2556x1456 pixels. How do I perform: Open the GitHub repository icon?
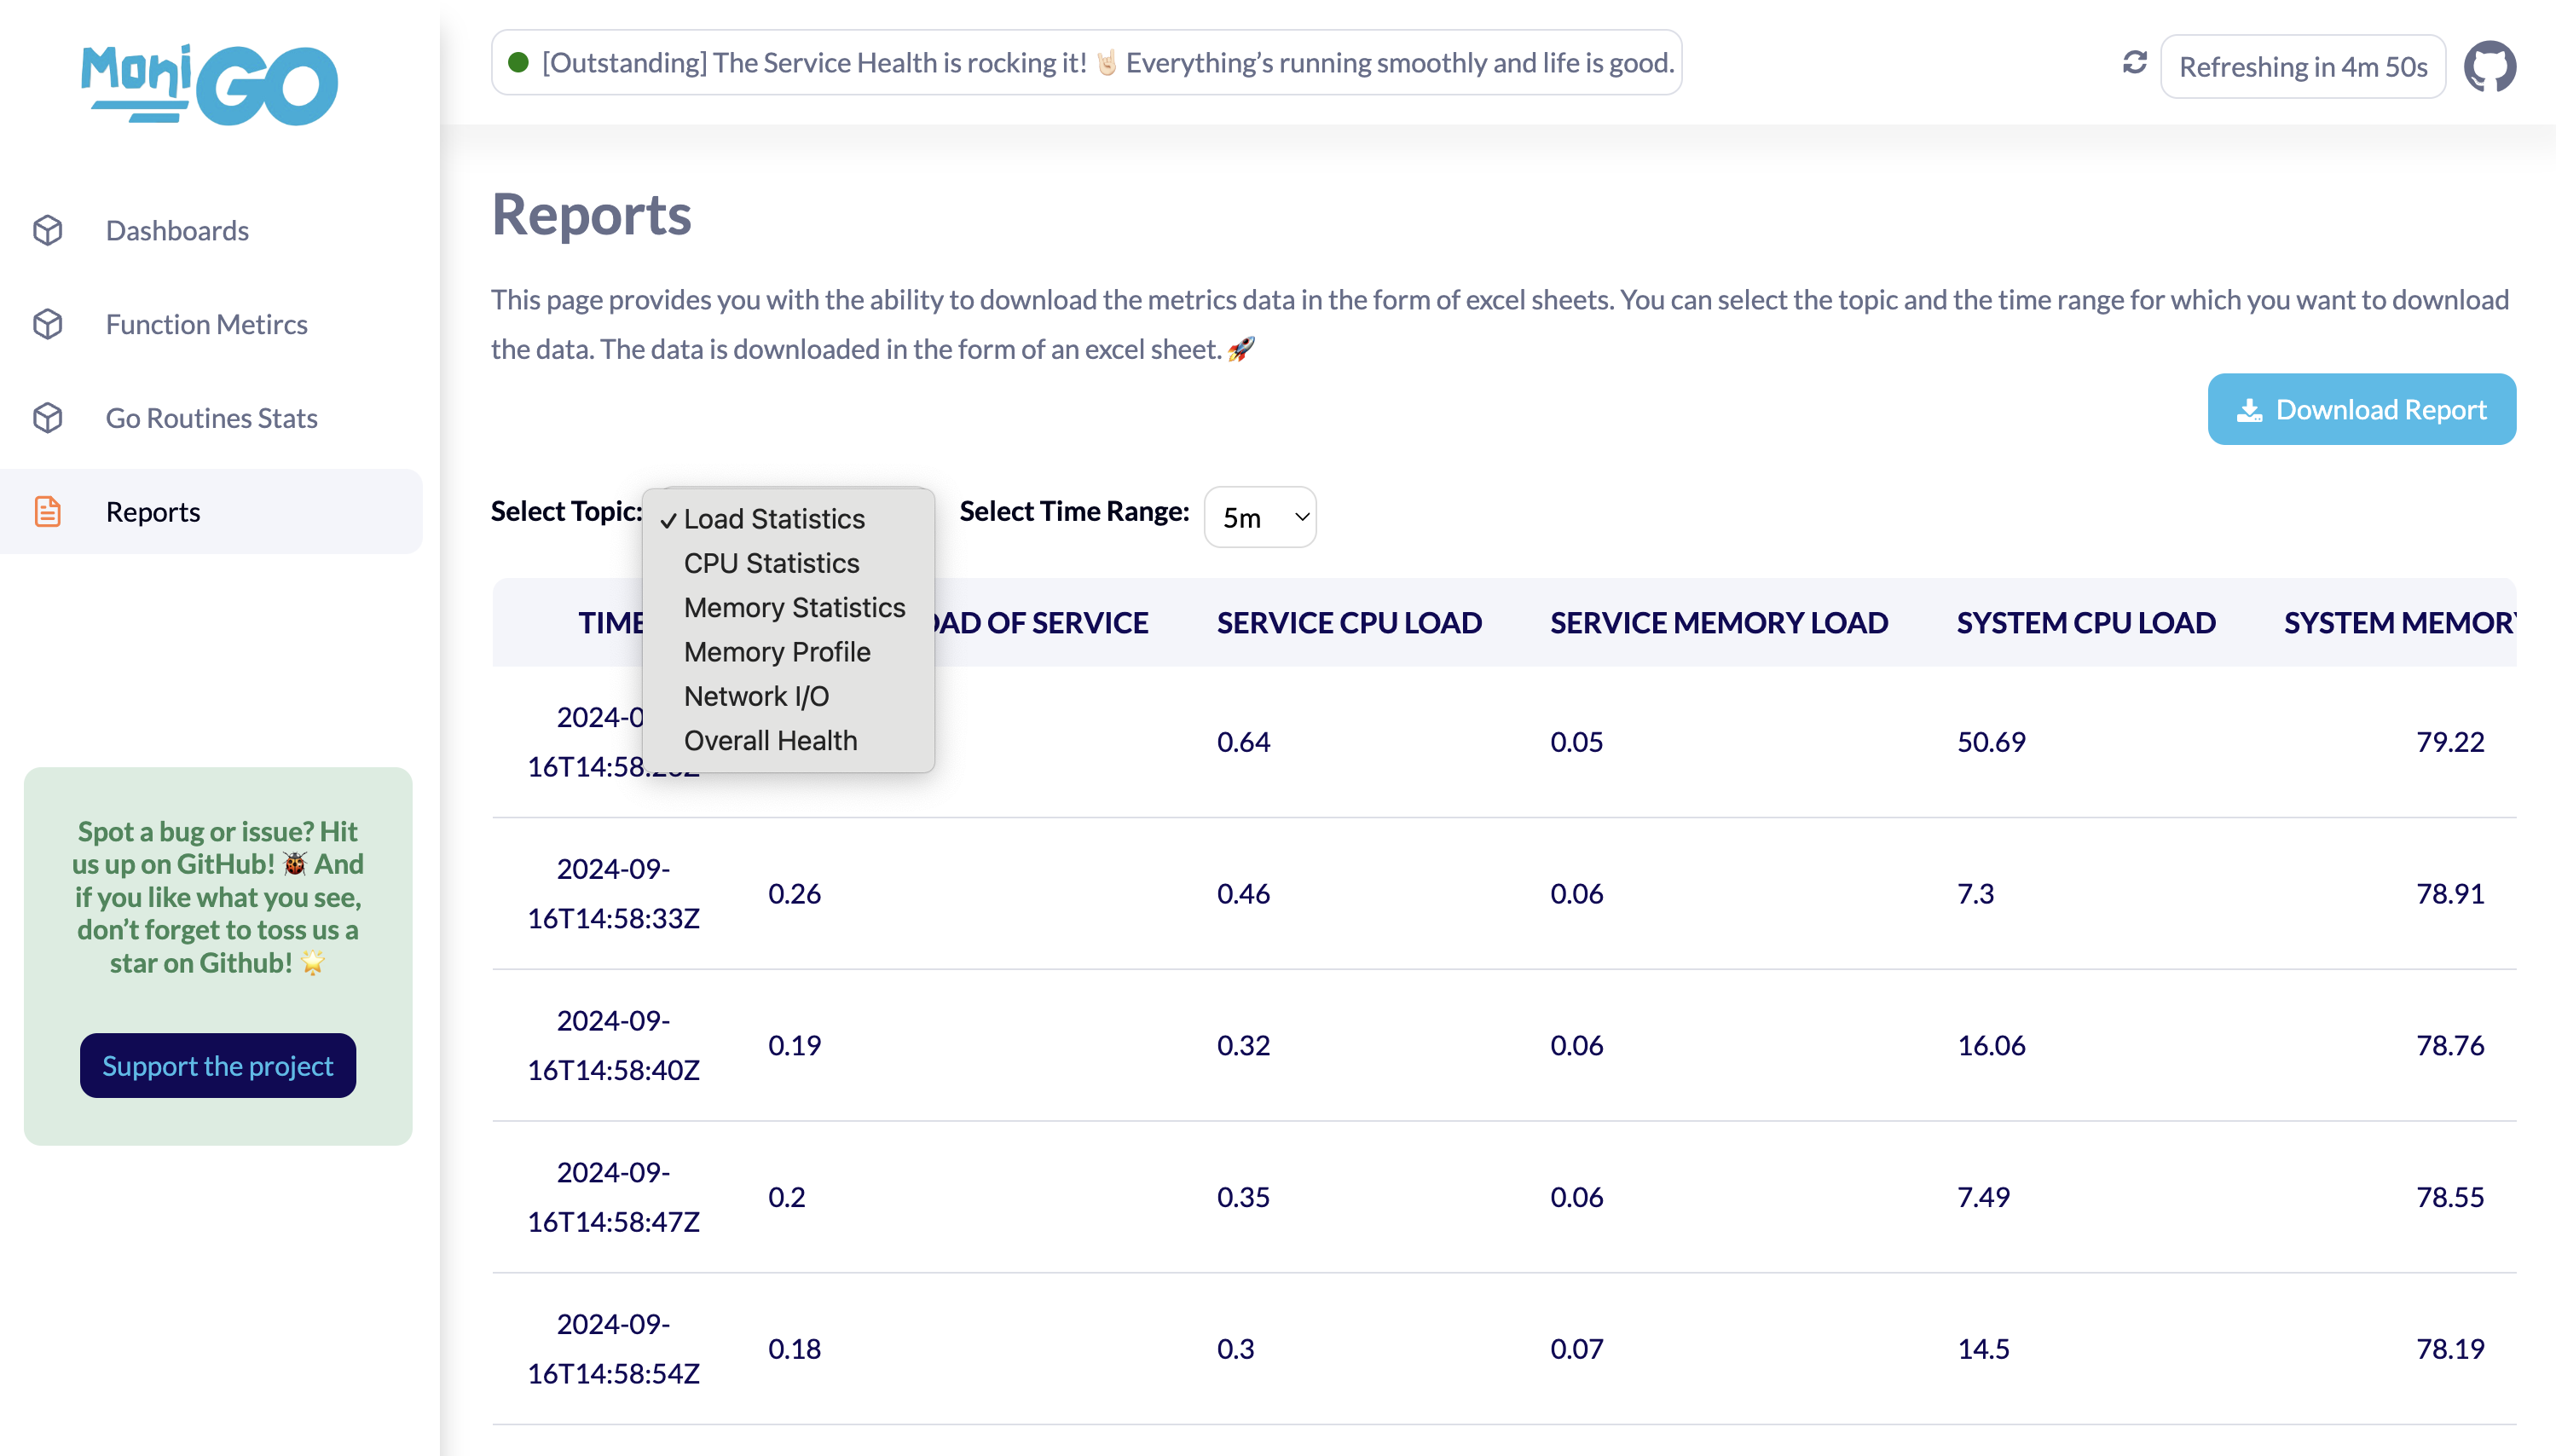coord(2489,66)
